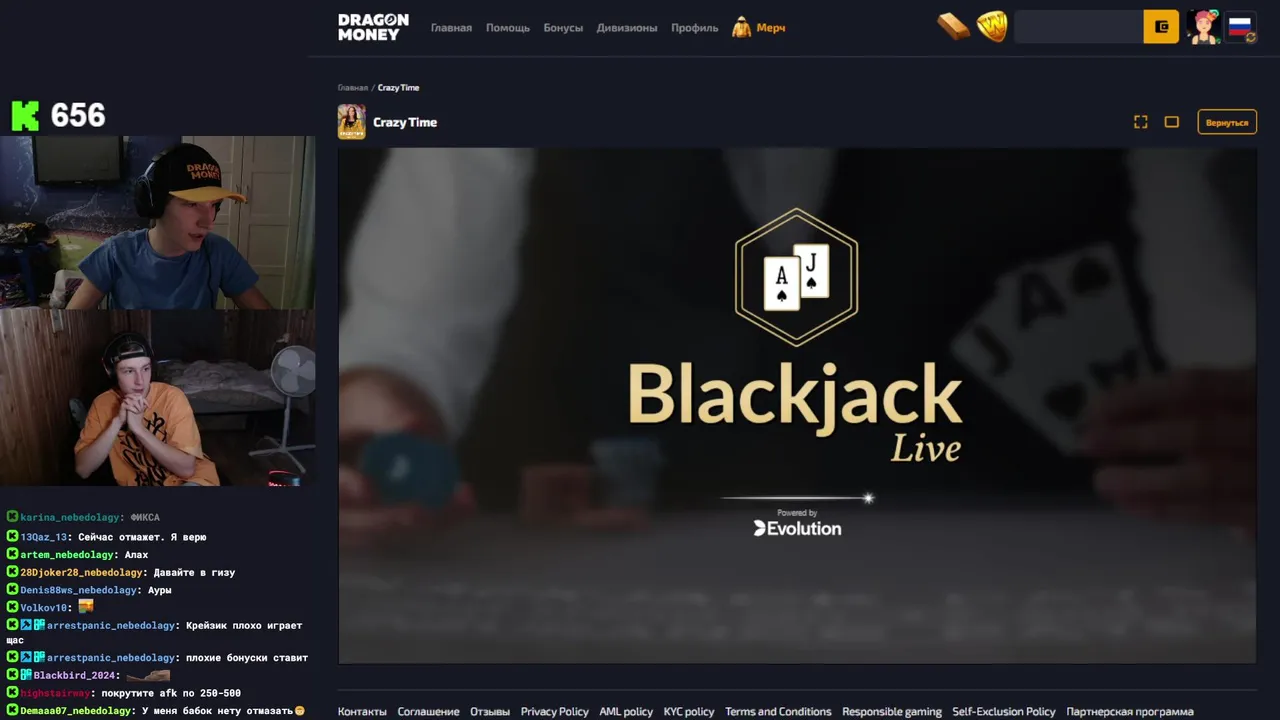
Task: Click the balance display field
Action: tap(1079, 27)
